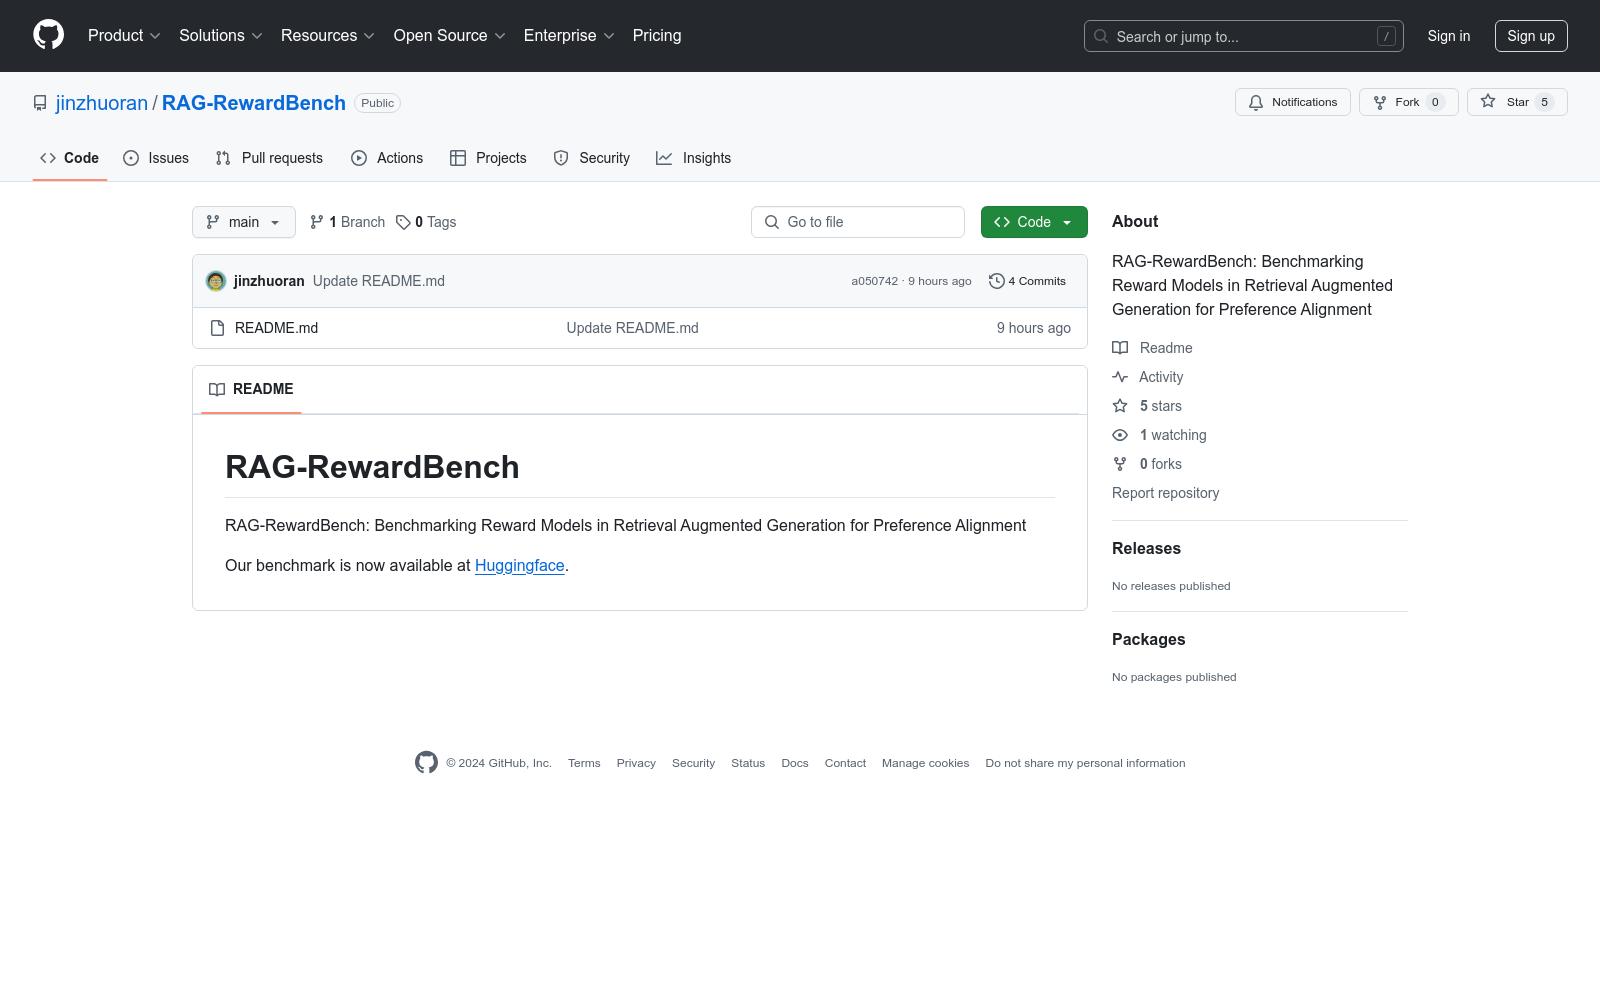Viewport: 1600px width, 1000px height.
Task: Star the repository
Action: click(1517, 102)
